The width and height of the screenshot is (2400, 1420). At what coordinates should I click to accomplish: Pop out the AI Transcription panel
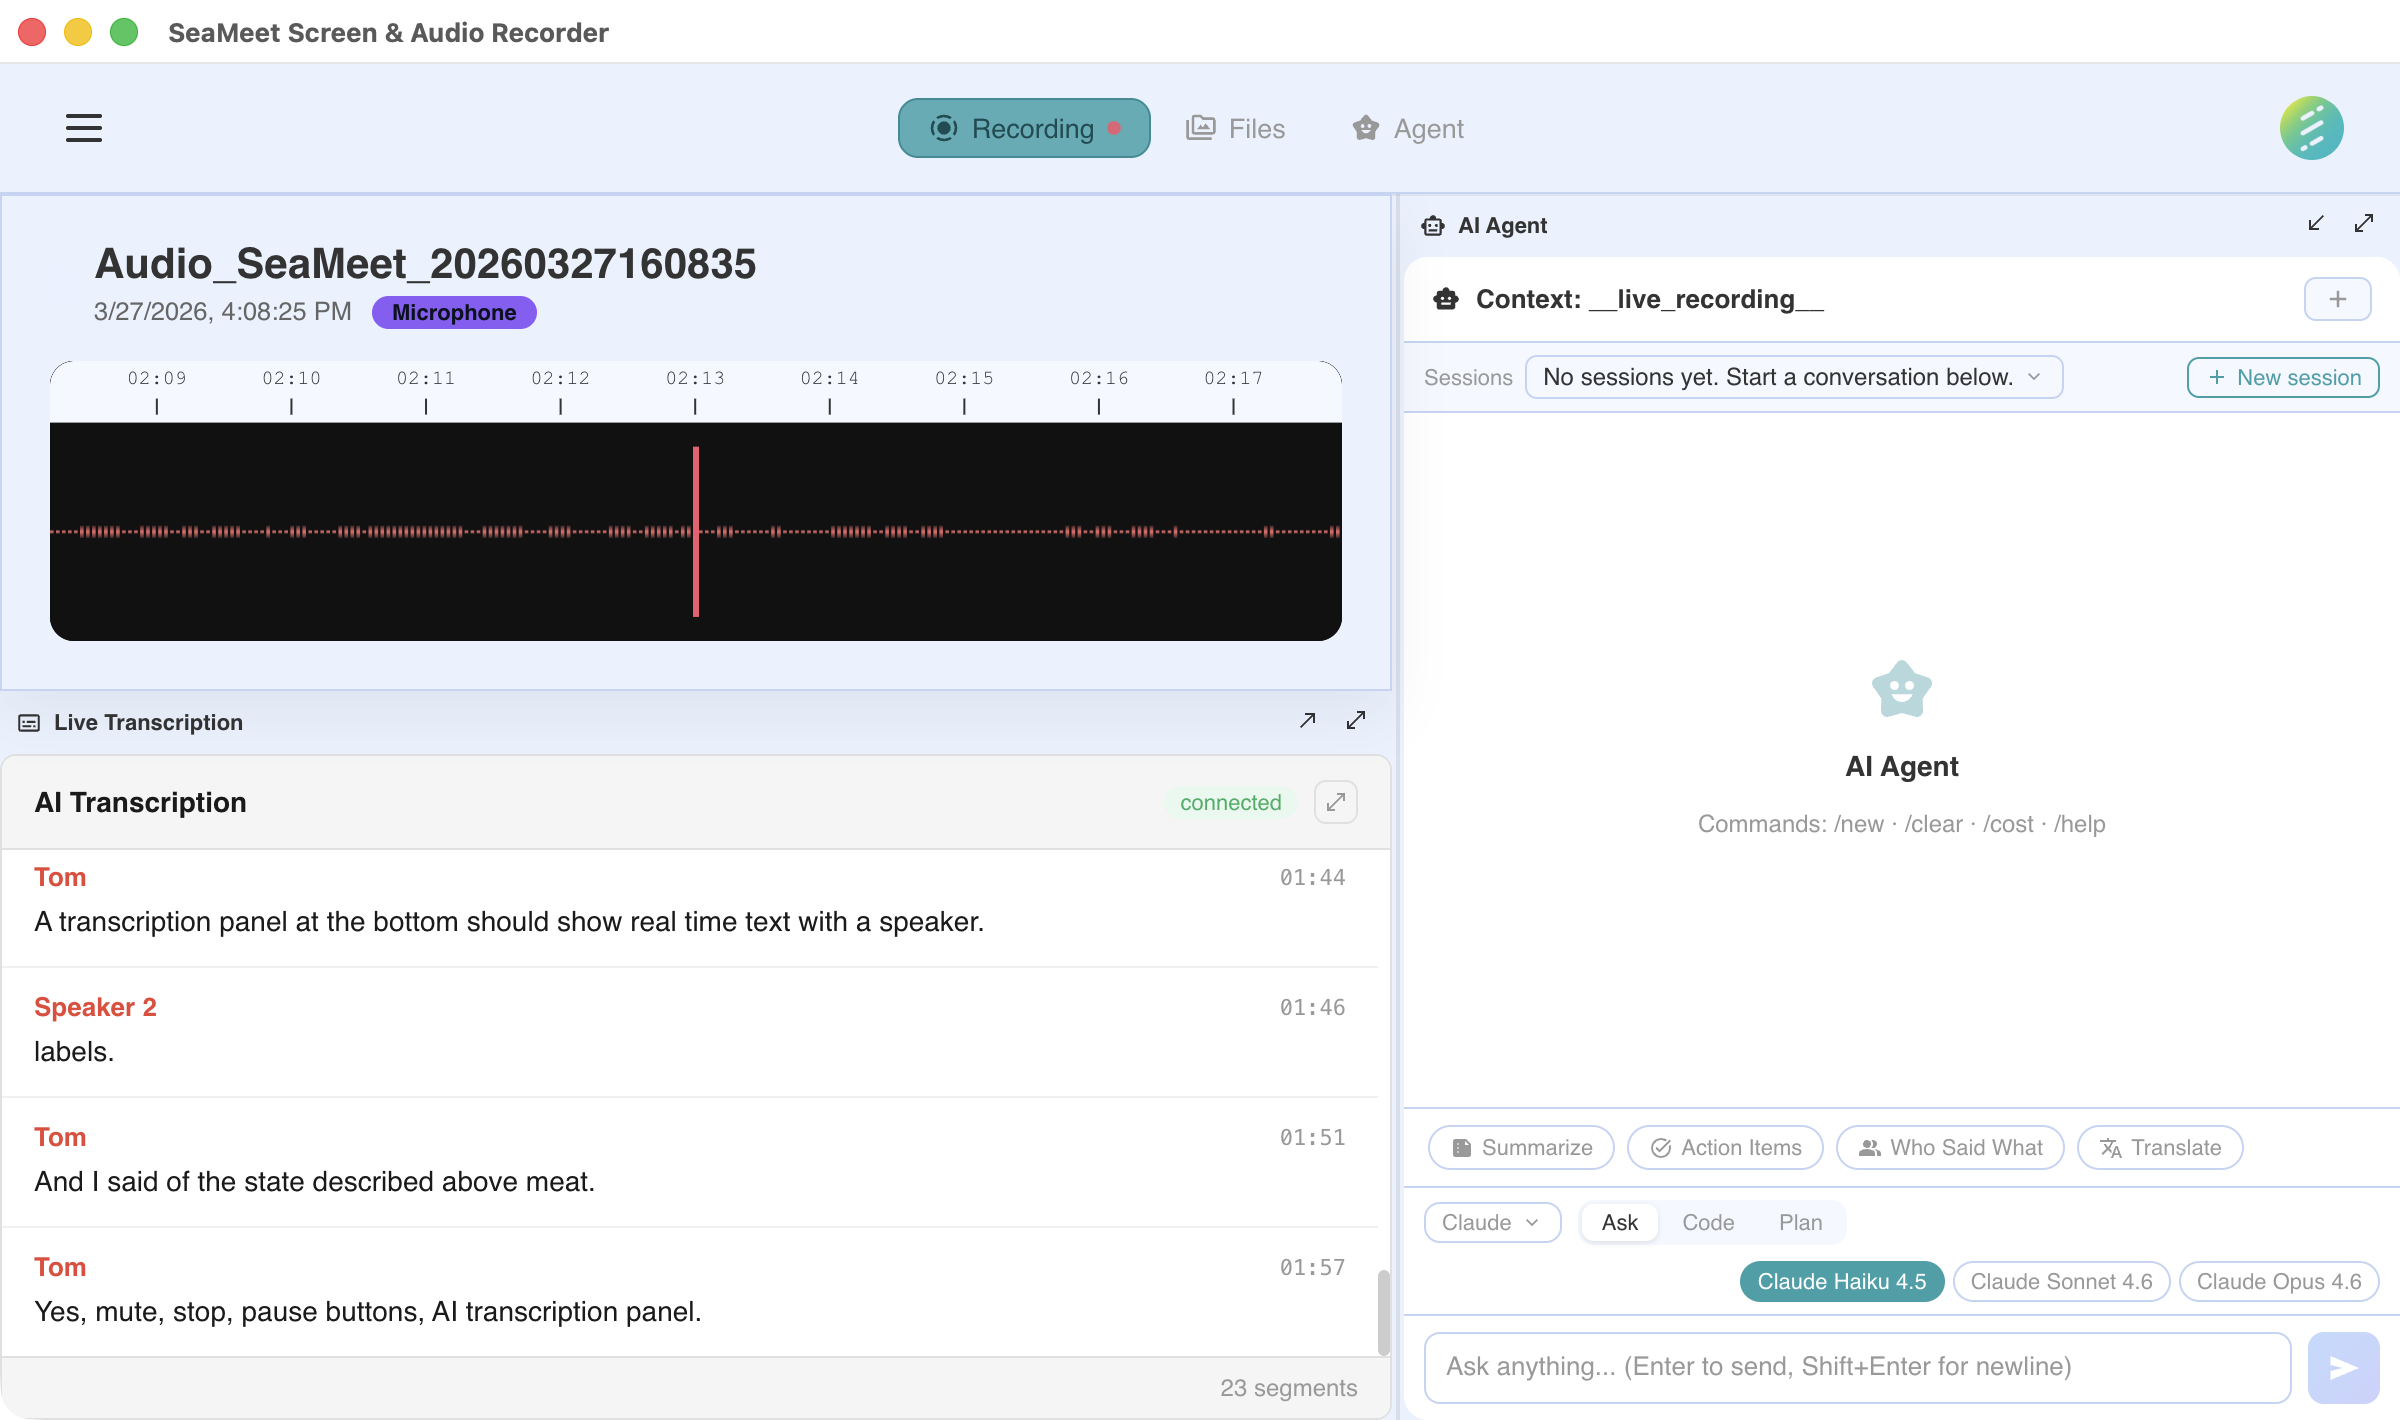coord(1335,802)
